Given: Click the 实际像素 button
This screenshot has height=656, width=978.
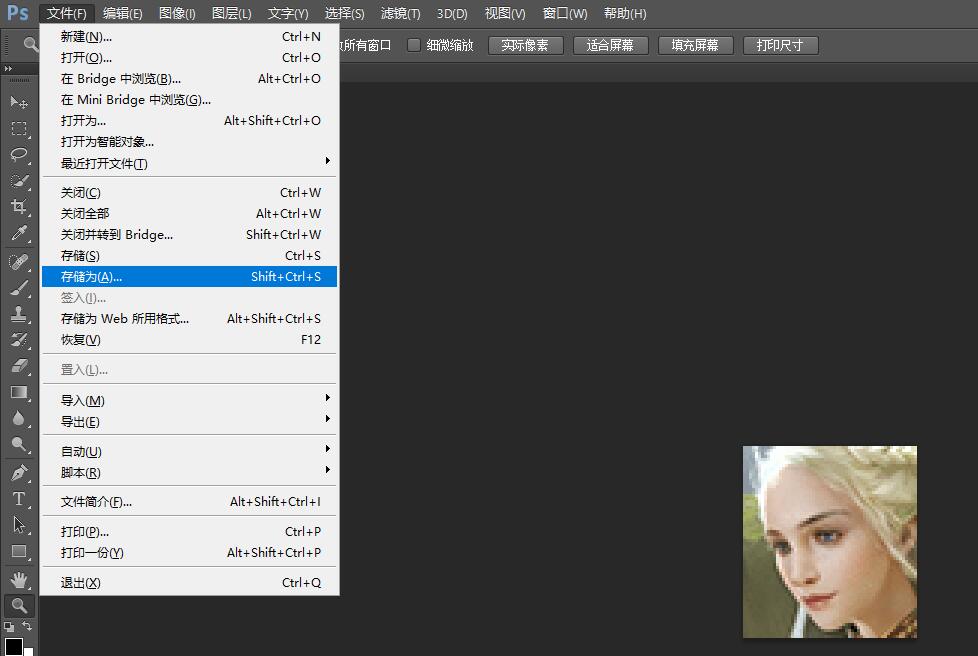Looking at the screenshot, I should click(x=525, y=46).
